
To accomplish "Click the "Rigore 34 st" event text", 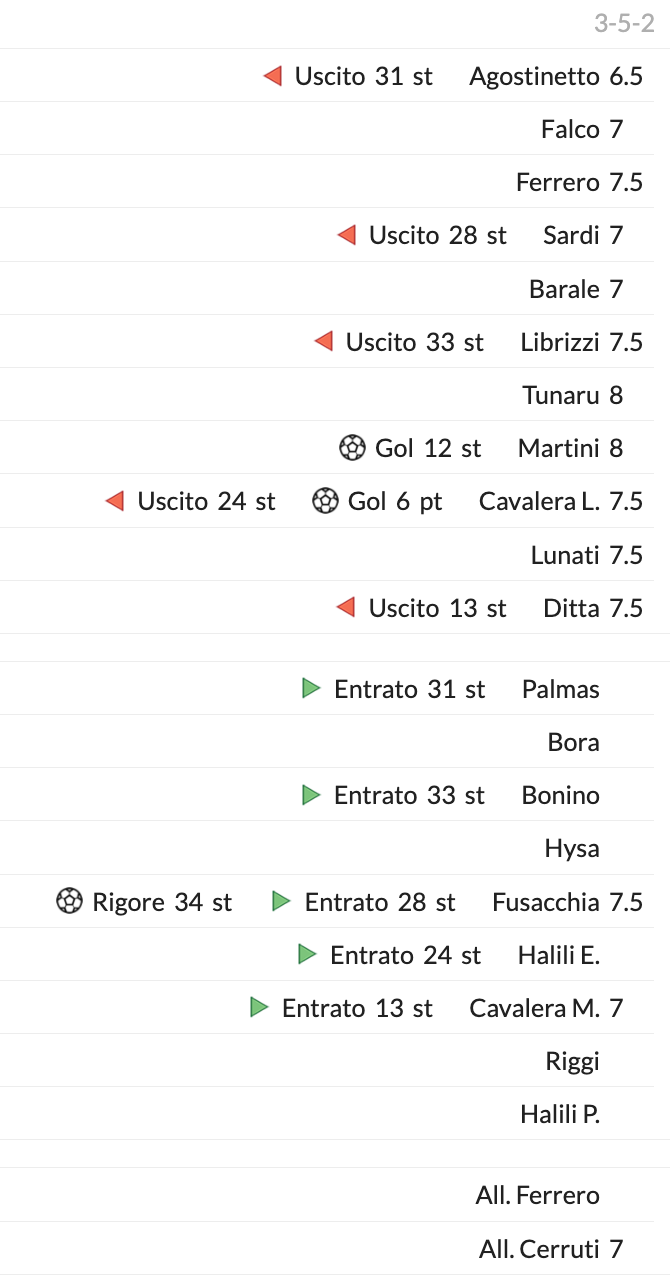I will click(162, 902).
